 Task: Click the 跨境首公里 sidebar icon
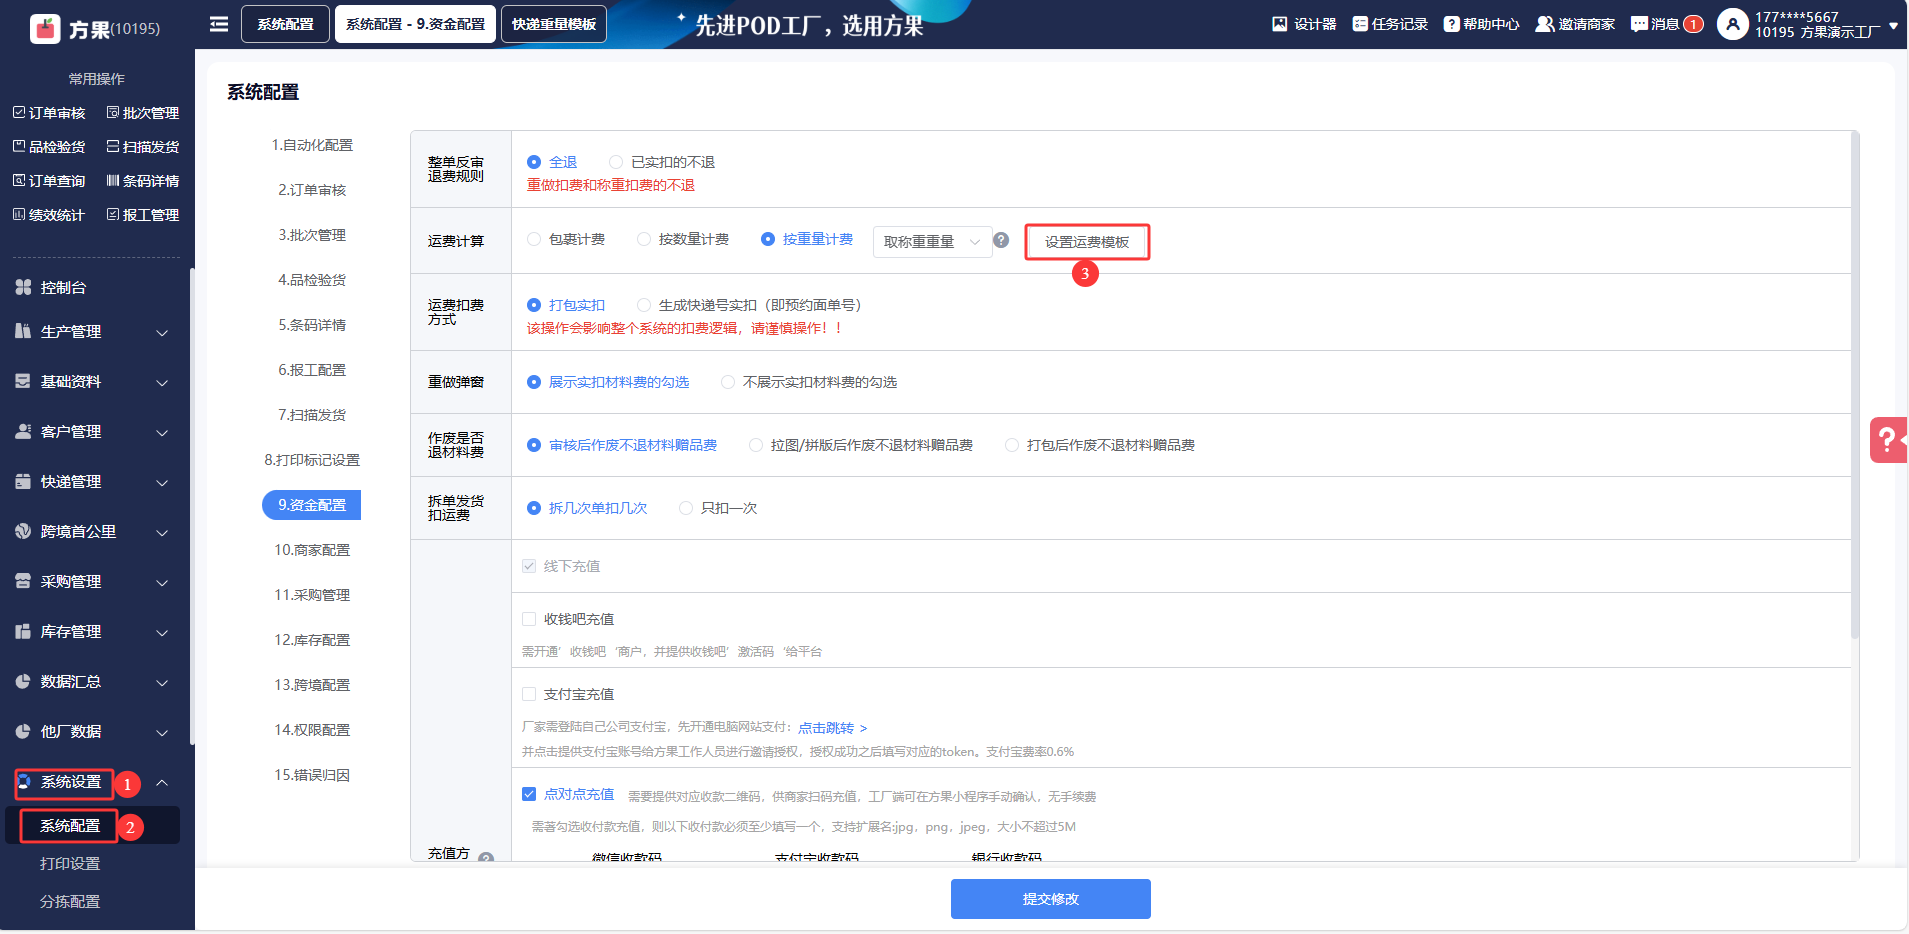pos(23,531)
